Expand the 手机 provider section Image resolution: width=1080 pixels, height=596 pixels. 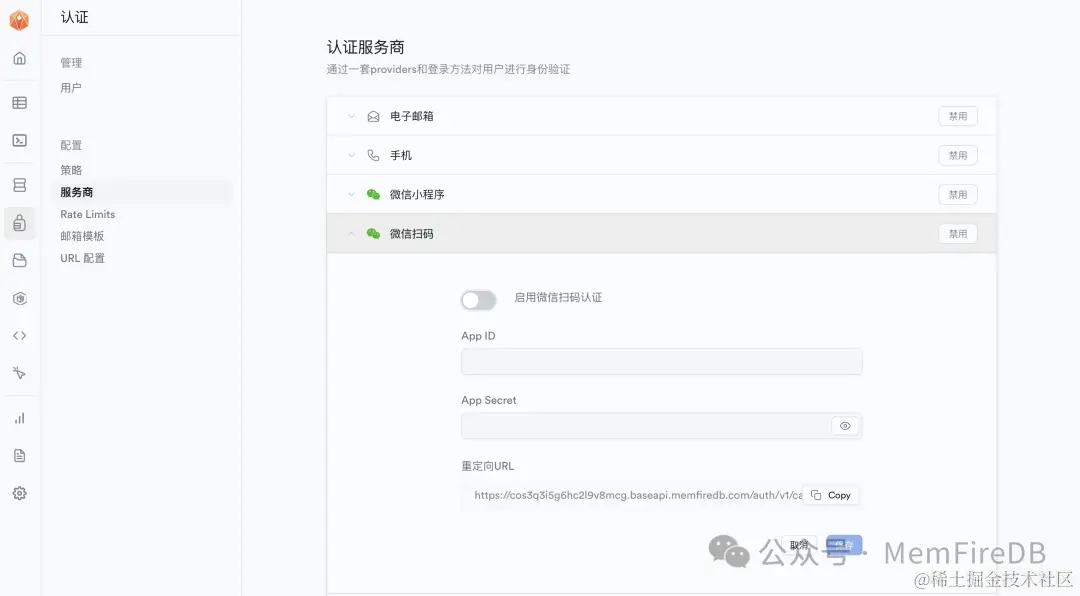coord(351,155)
